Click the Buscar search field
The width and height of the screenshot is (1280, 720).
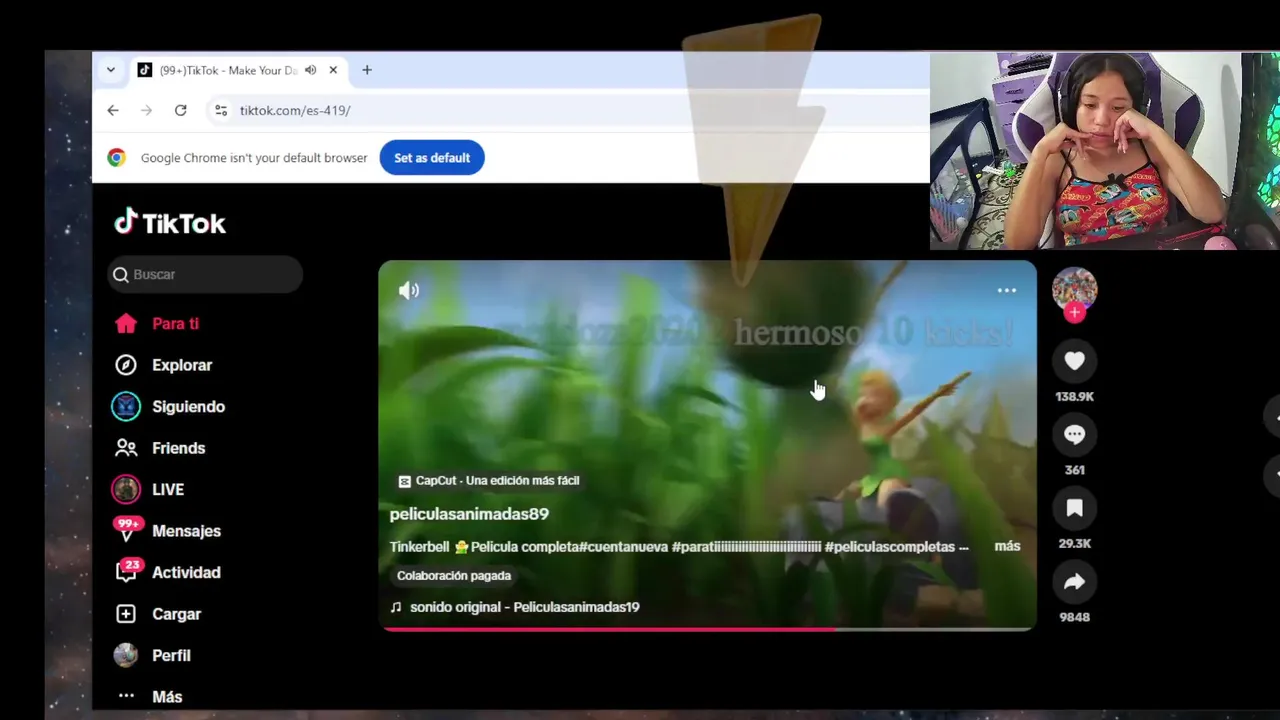tap(205, 274)
